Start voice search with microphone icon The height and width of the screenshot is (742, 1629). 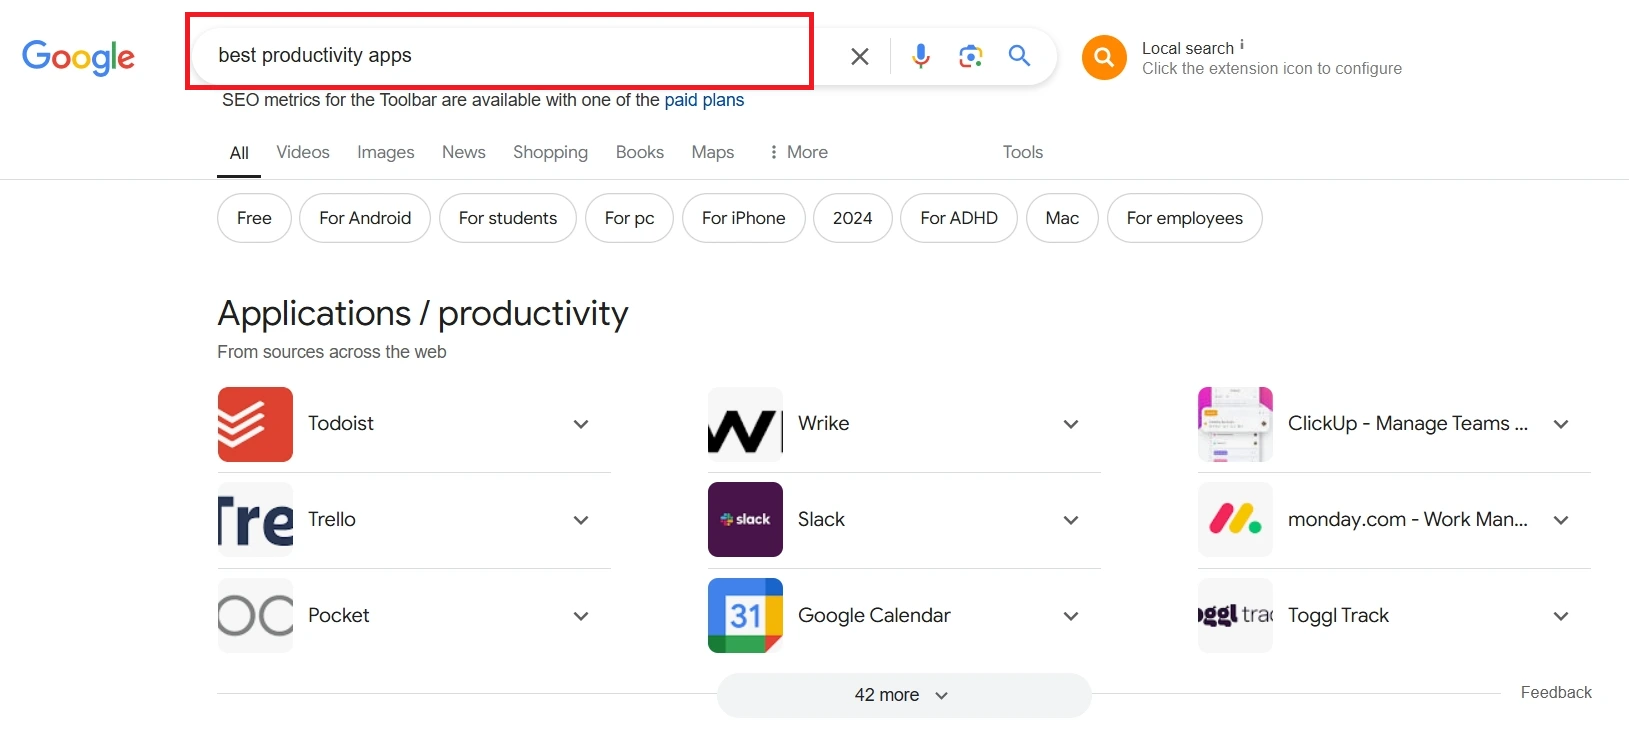pos(921,56)
